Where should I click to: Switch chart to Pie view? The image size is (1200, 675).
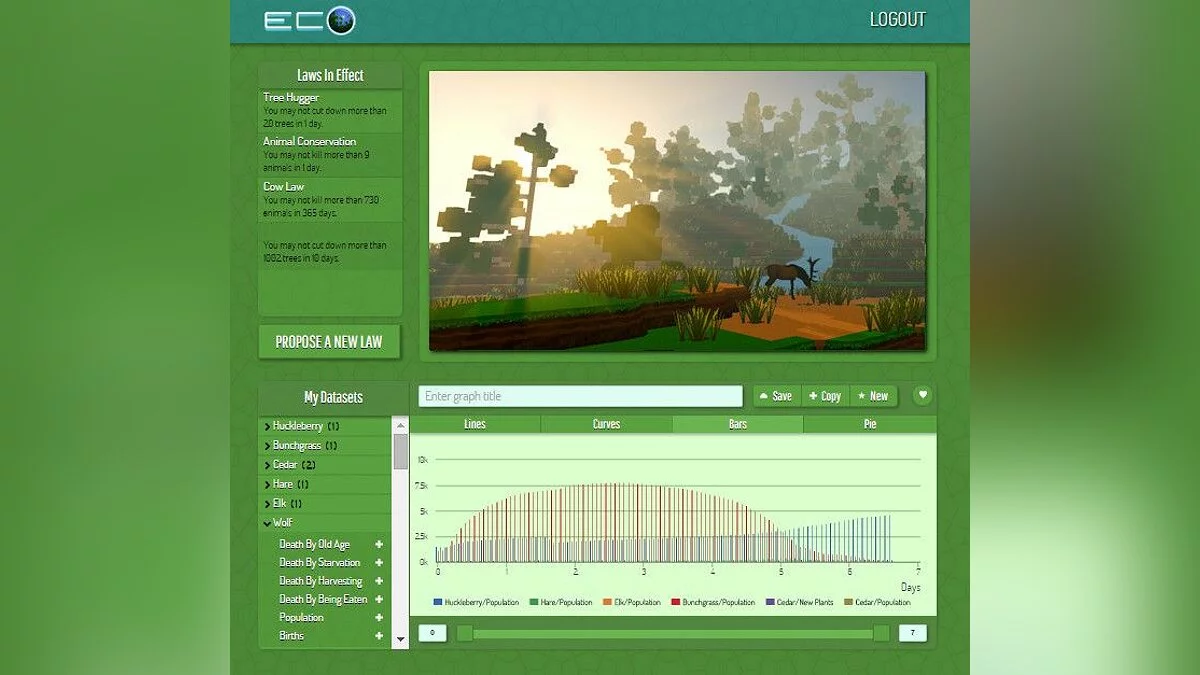click(870, 424)
